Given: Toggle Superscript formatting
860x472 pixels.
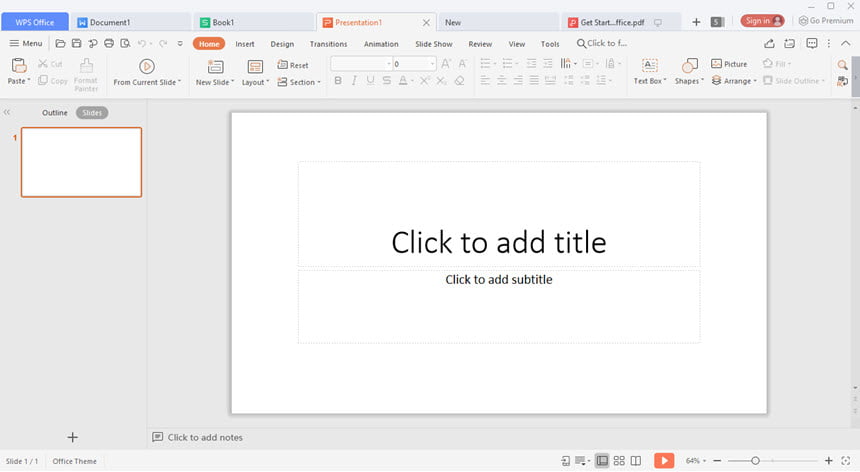Looking at the screenshot, I should click(425, 81).
